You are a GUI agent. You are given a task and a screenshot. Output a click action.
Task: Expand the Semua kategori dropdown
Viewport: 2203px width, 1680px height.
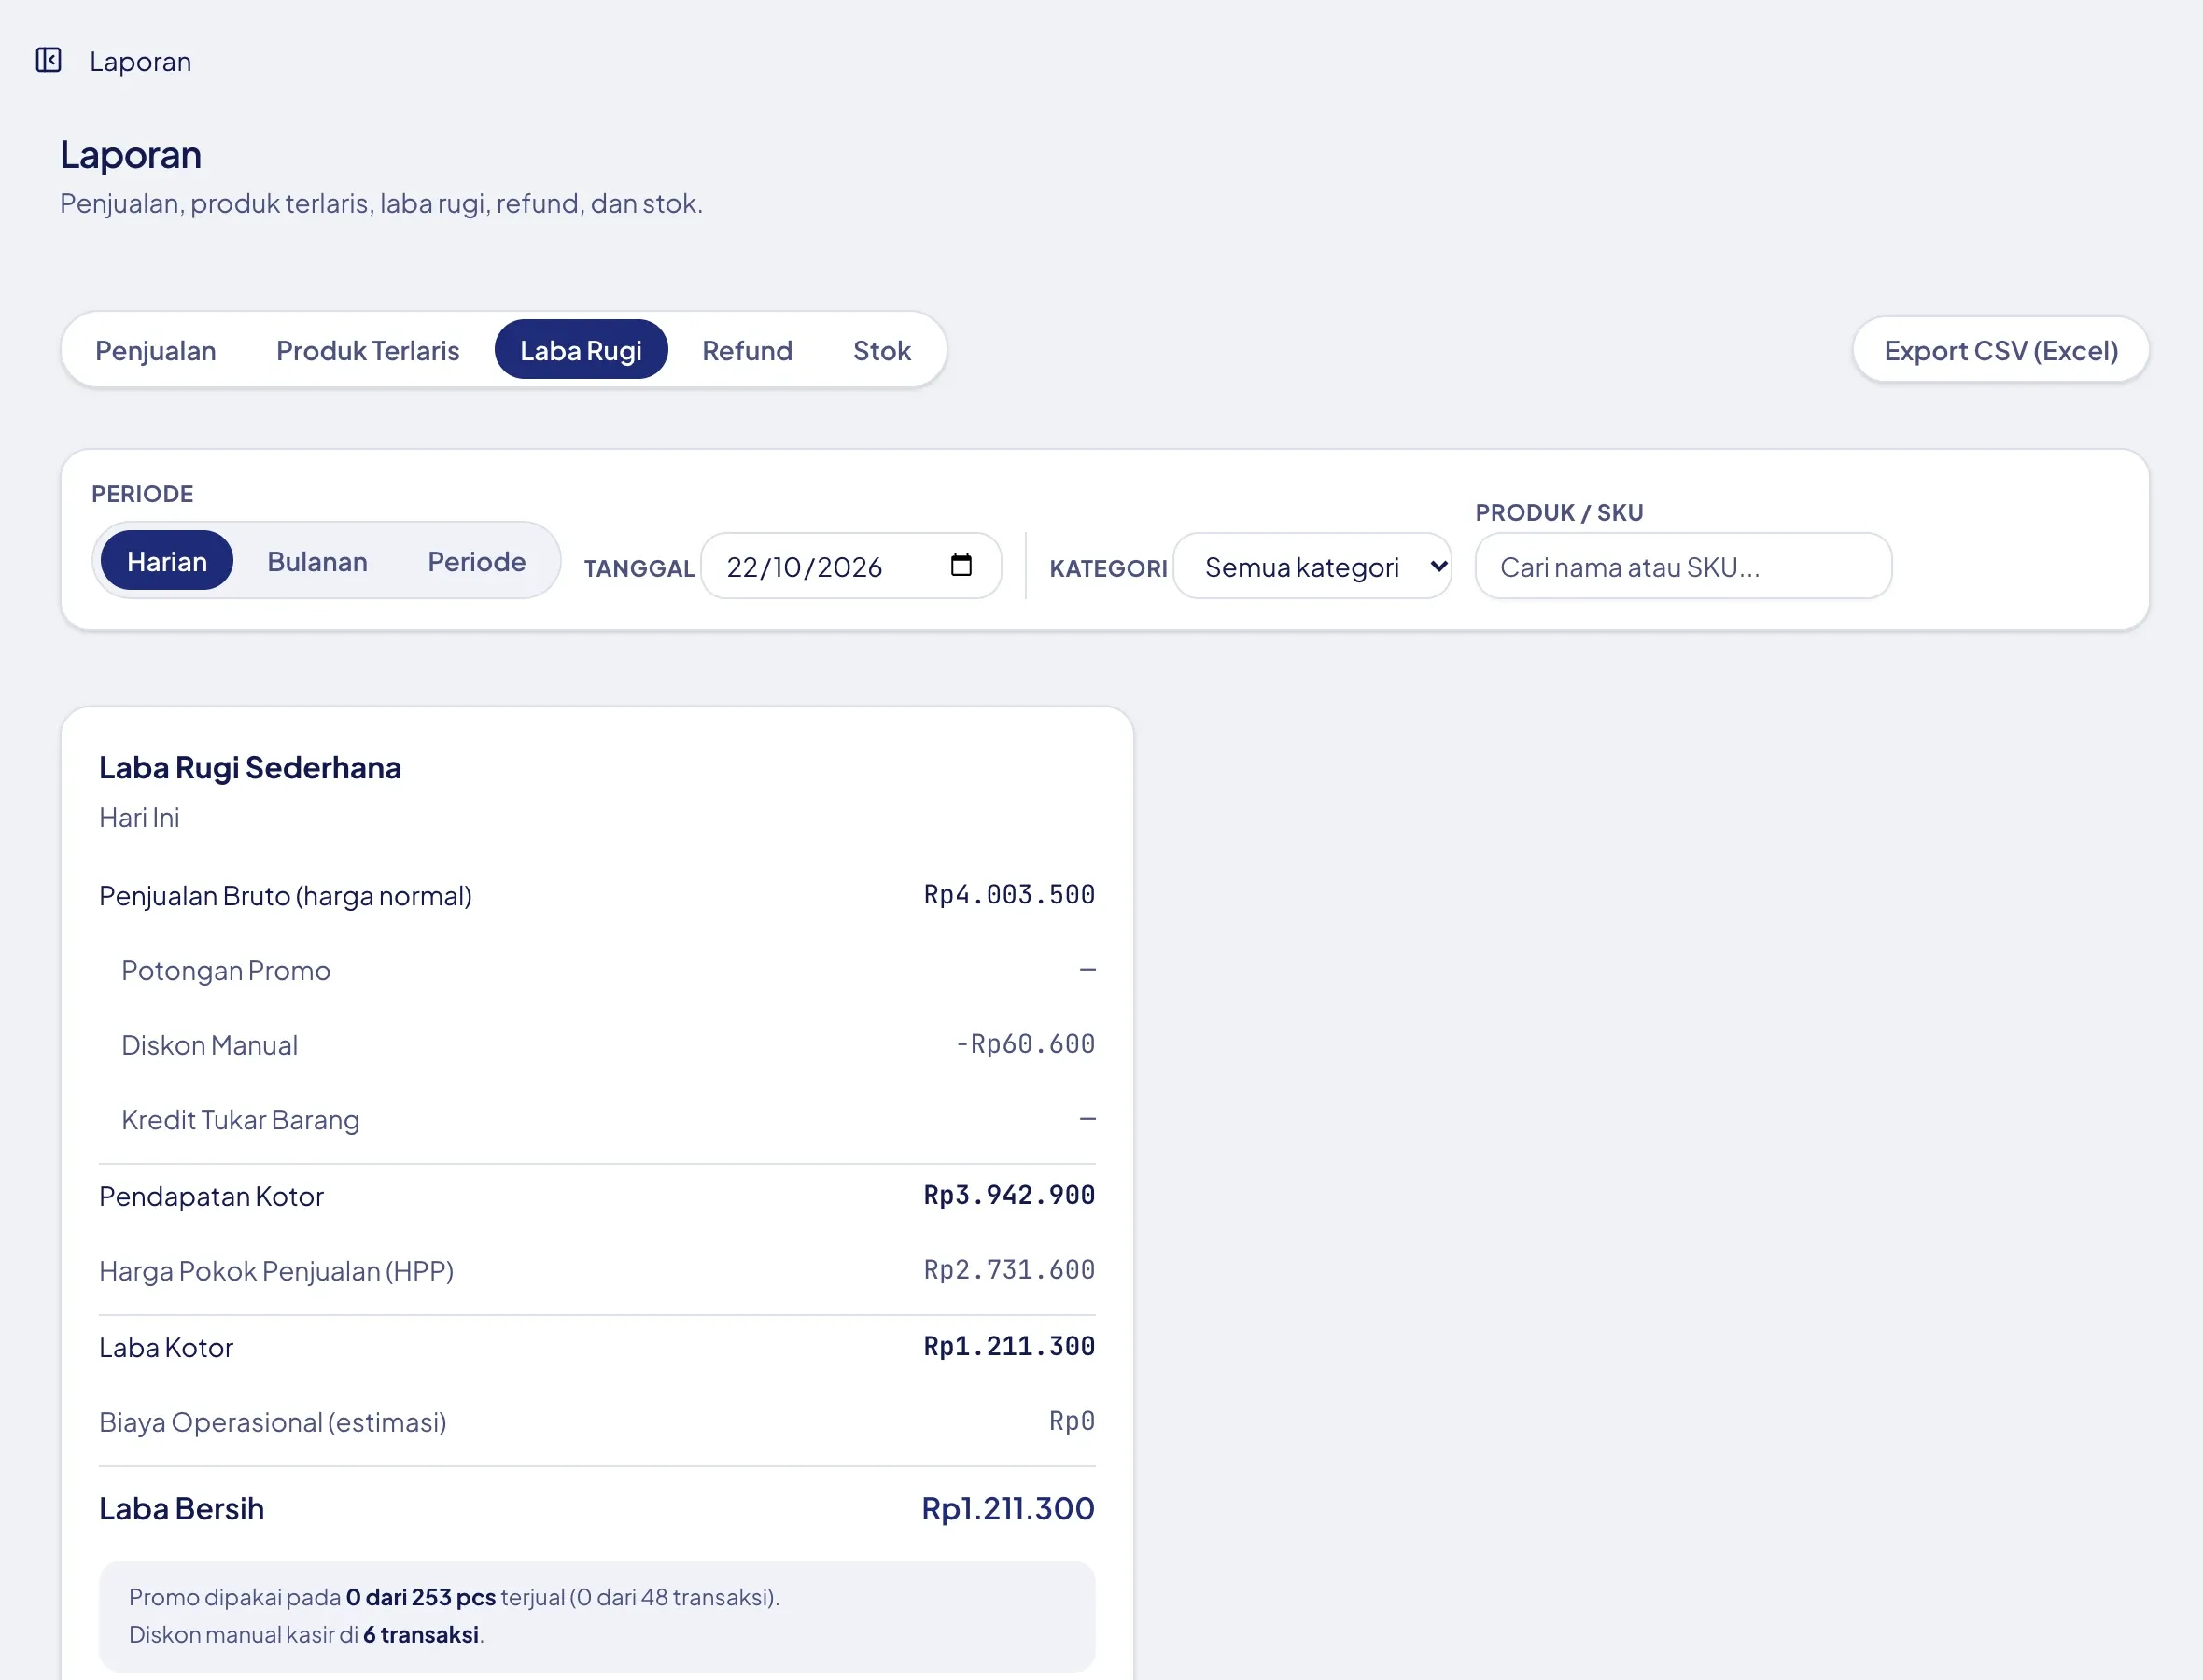point(1313,566)
